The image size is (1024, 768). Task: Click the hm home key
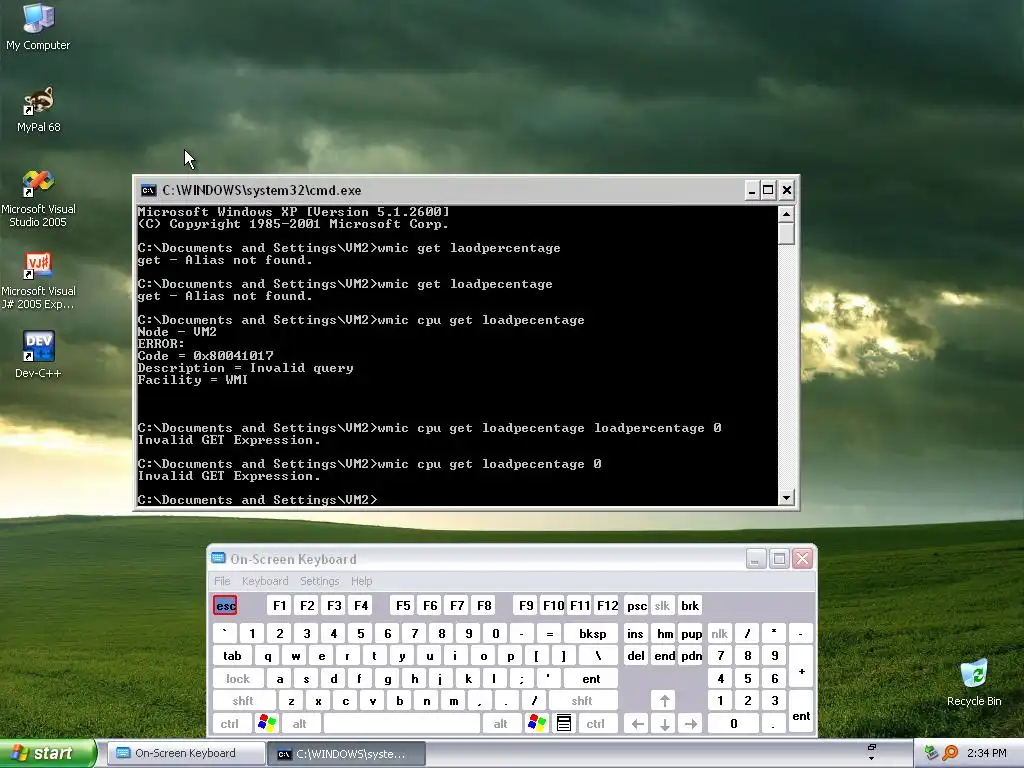point(664,633)
